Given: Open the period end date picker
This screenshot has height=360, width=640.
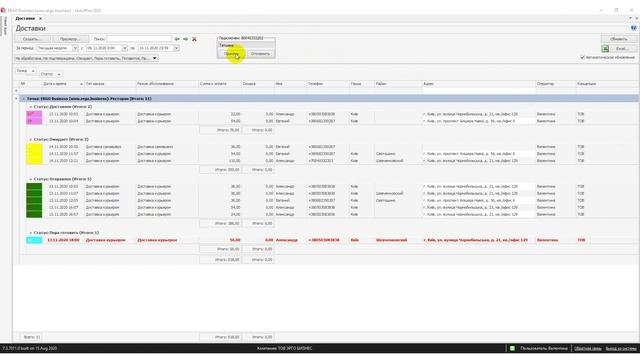Looking at the screenshot, I should click(x=176, y=48).
